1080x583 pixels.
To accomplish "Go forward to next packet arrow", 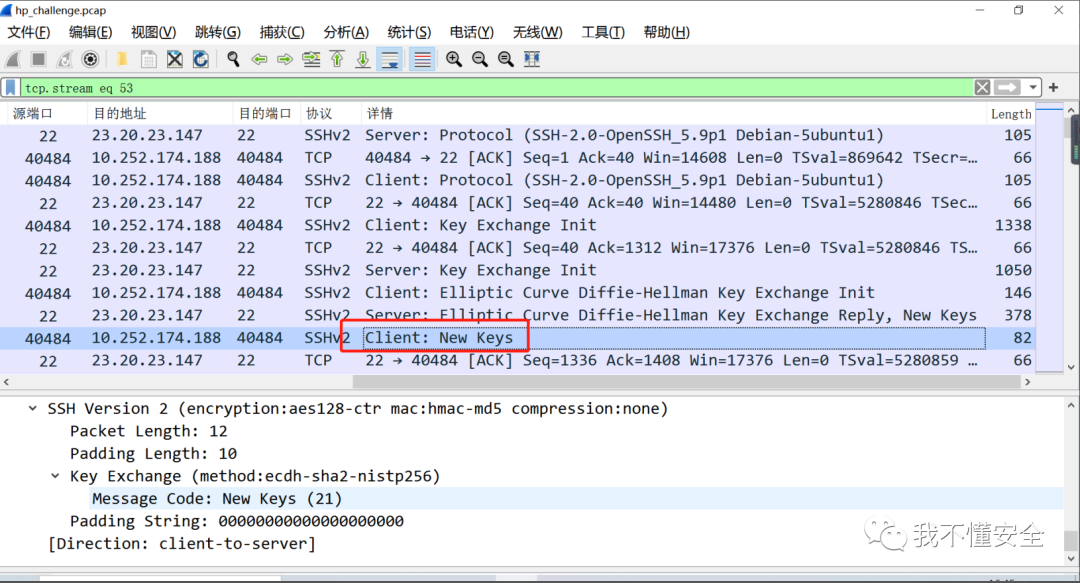I will click(285, 59).
